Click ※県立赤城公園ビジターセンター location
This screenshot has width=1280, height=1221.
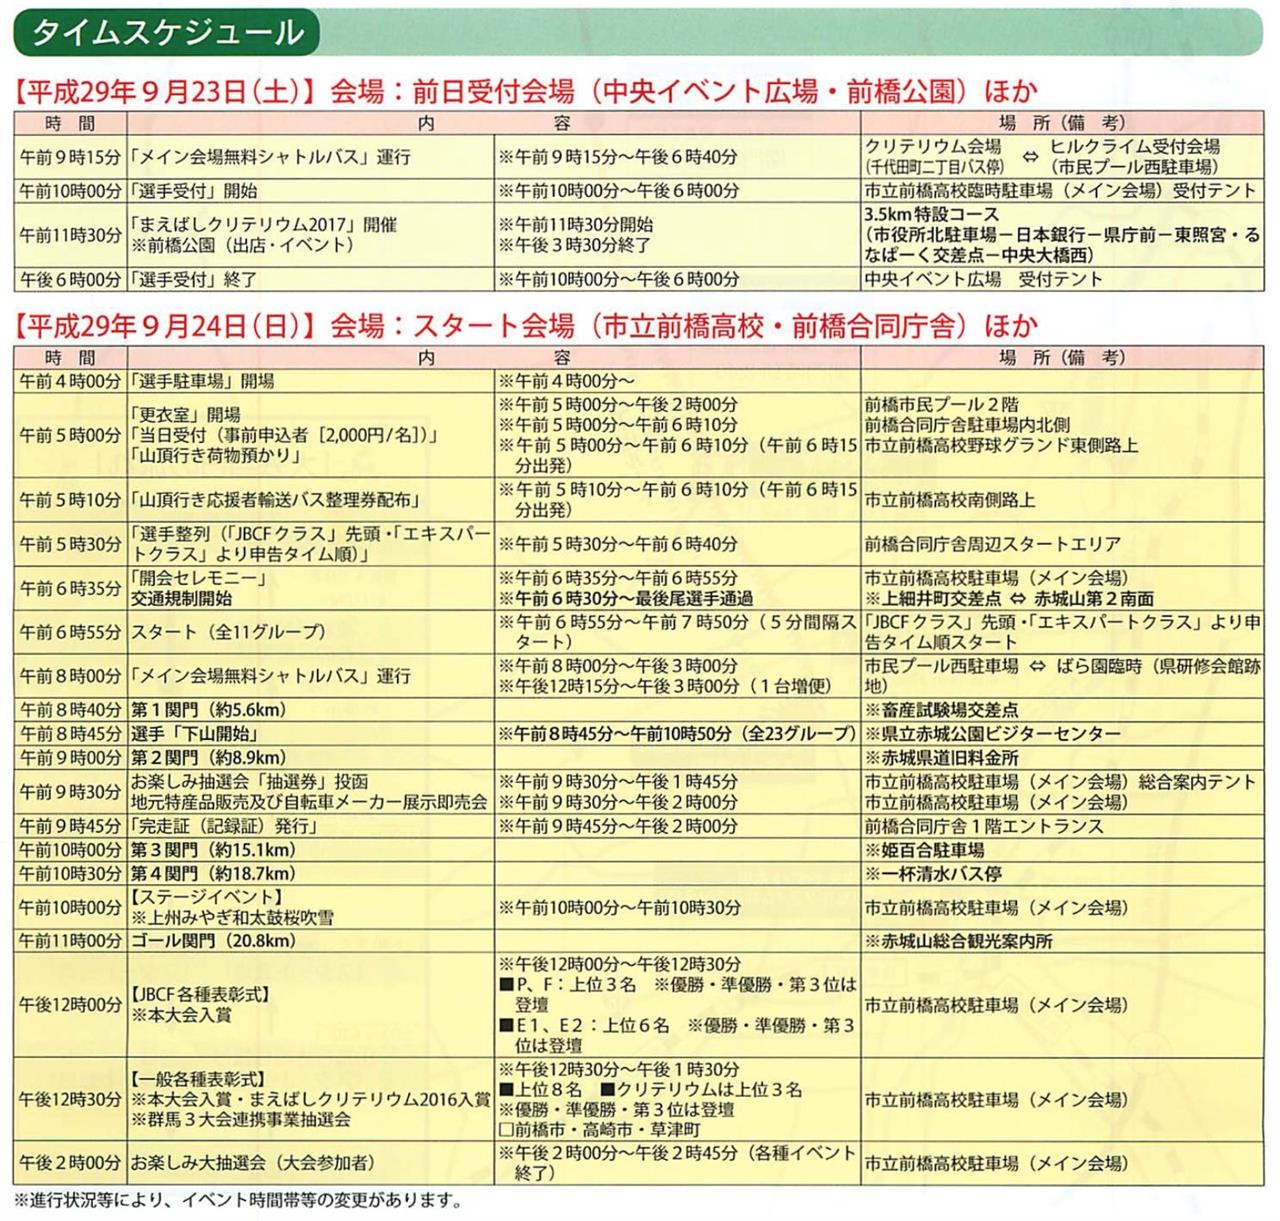point(993,734)
